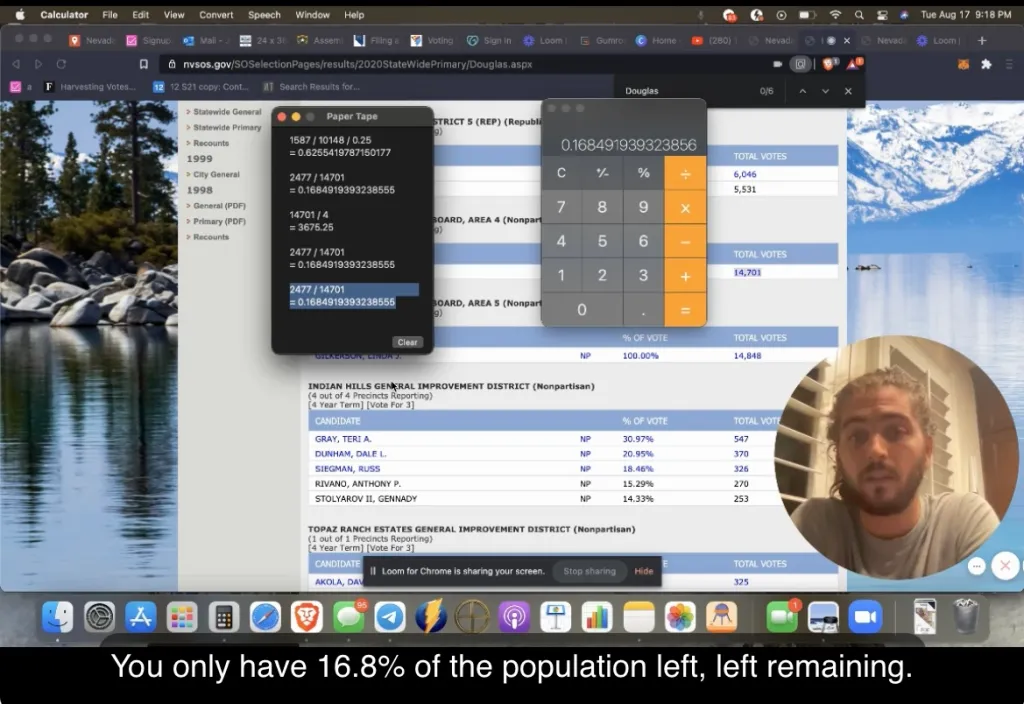Click the Brave Shields icon in the address bar
The width and height of the screenshot is (1024, 704).
pyautogui.click(x=829, y=64)
